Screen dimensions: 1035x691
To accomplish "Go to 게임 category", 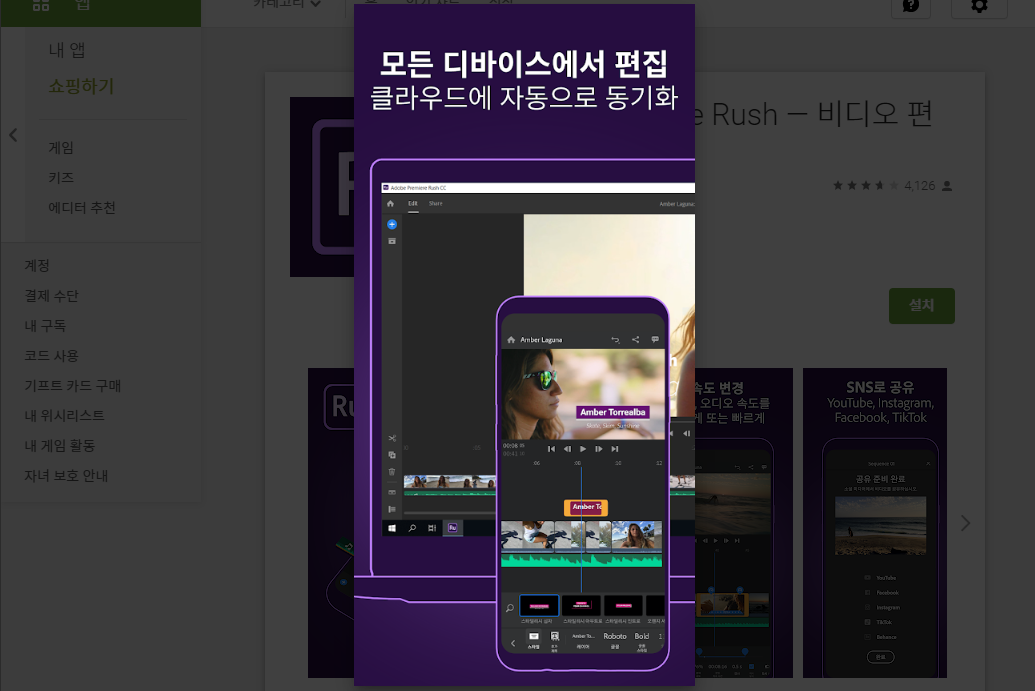I will click(61, 148).
